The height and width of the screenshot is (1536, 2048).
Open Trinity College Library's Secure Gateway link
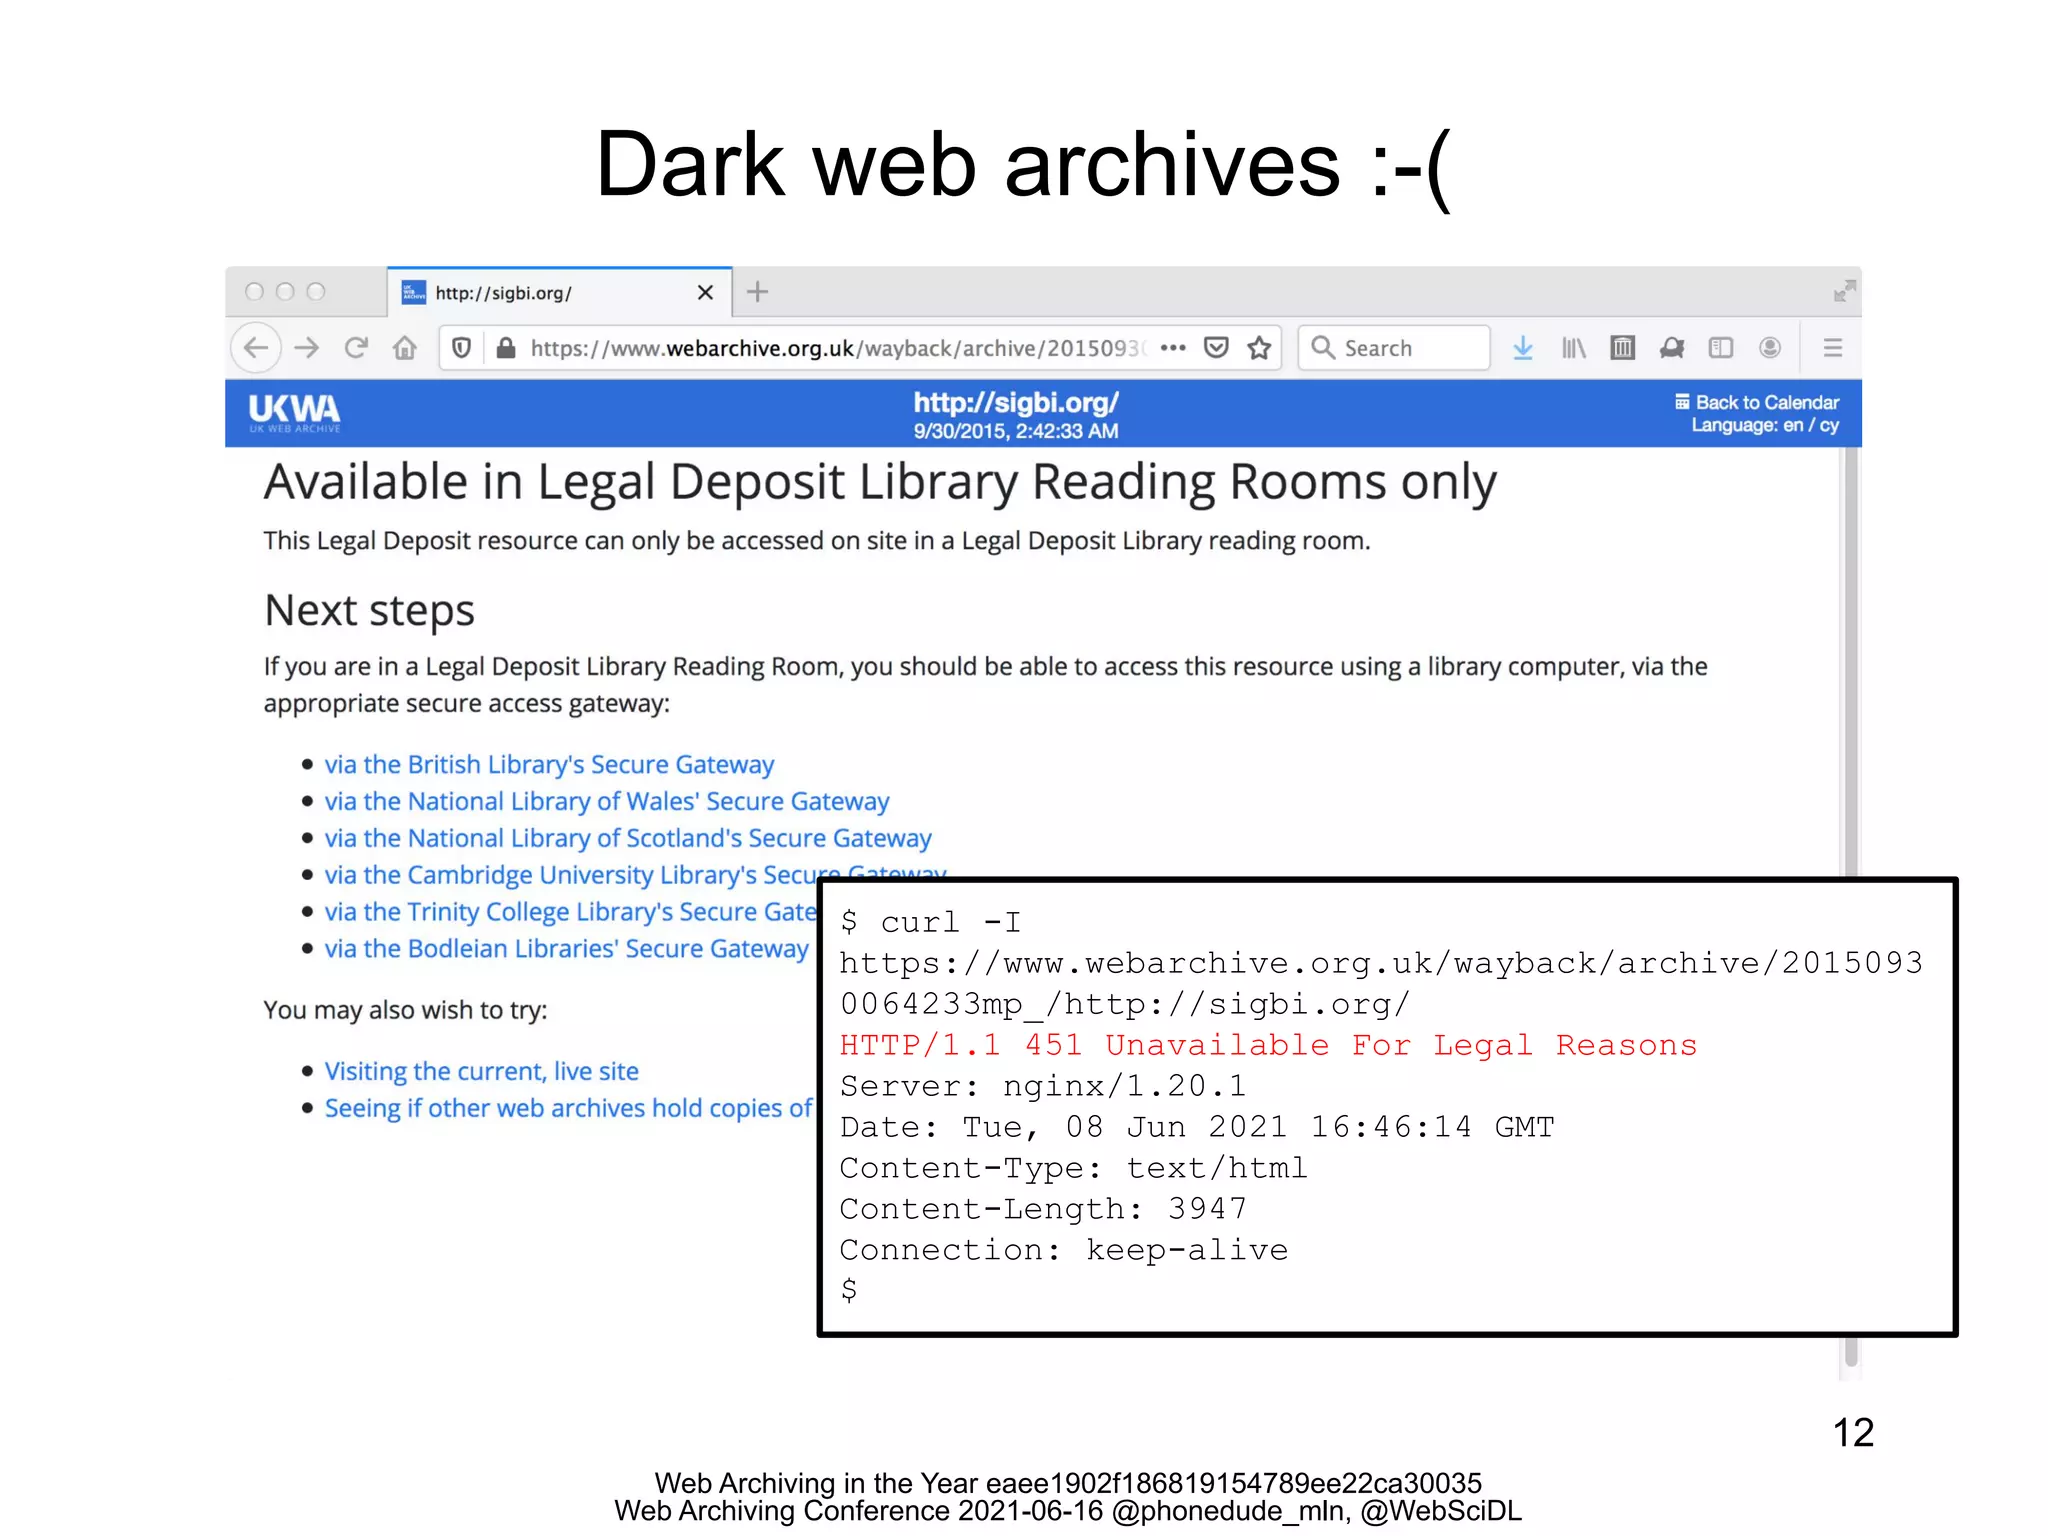tap(571, 912)
